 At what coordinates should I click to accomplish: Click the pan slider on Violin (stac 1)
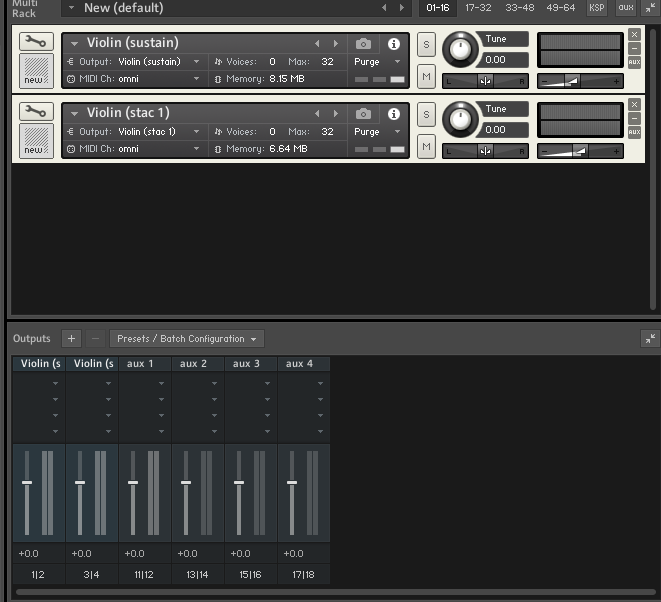485,151
